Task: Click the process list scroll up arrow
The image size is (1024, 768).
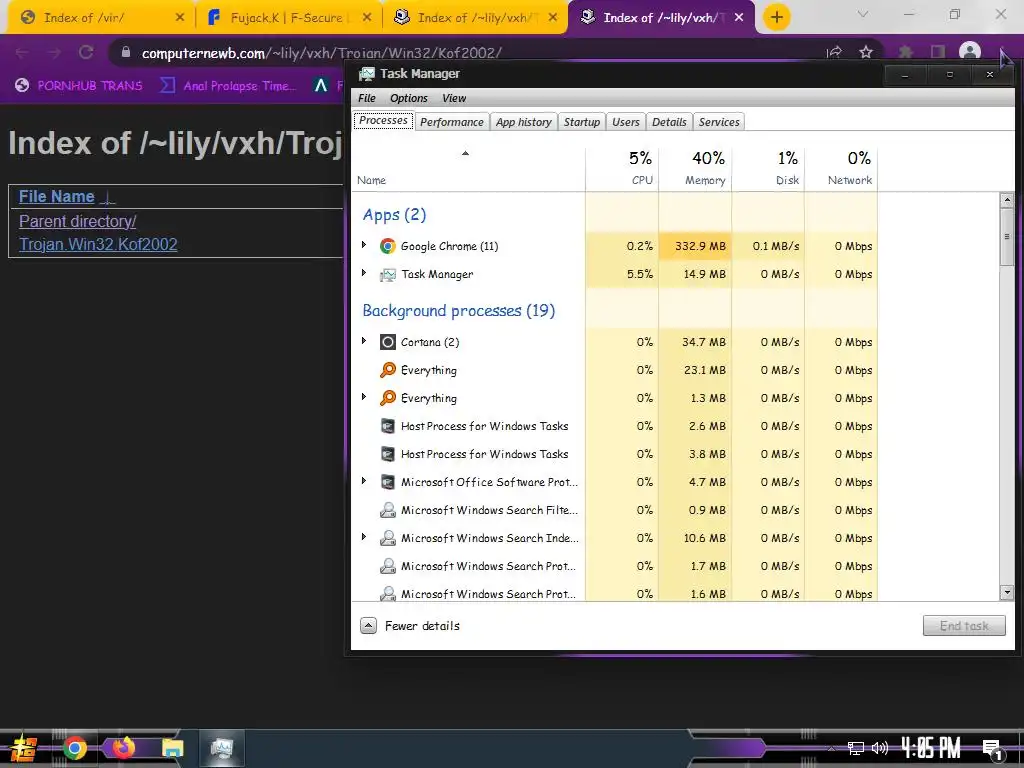Action: (1006, 200)
